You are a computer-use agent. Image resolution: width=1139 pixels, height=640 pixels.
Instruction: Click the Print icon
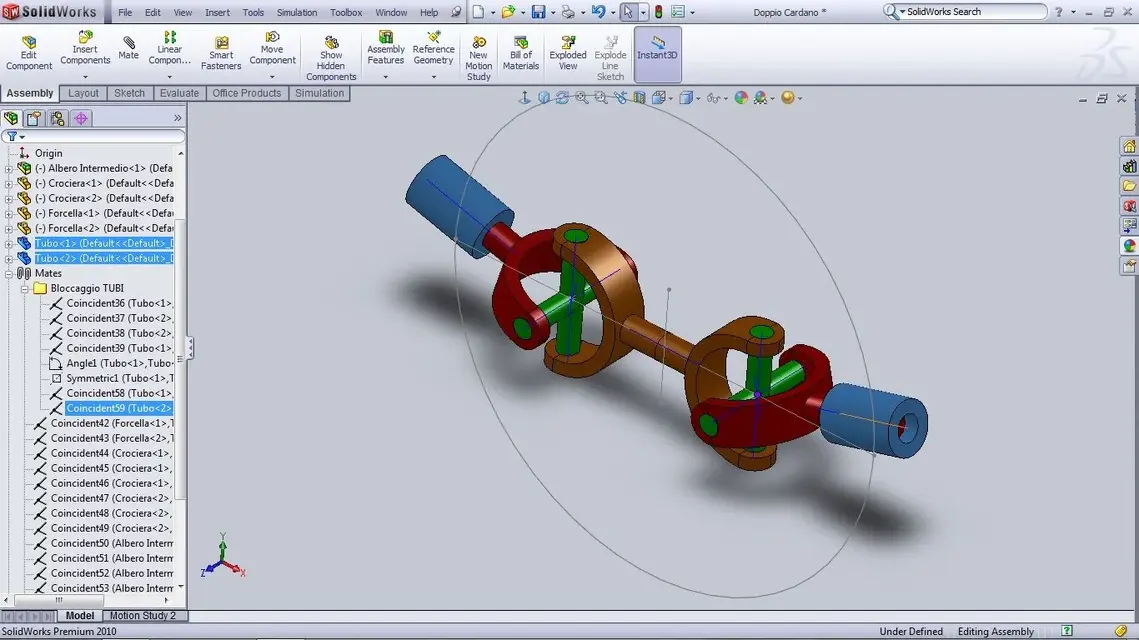pos(568,12)
